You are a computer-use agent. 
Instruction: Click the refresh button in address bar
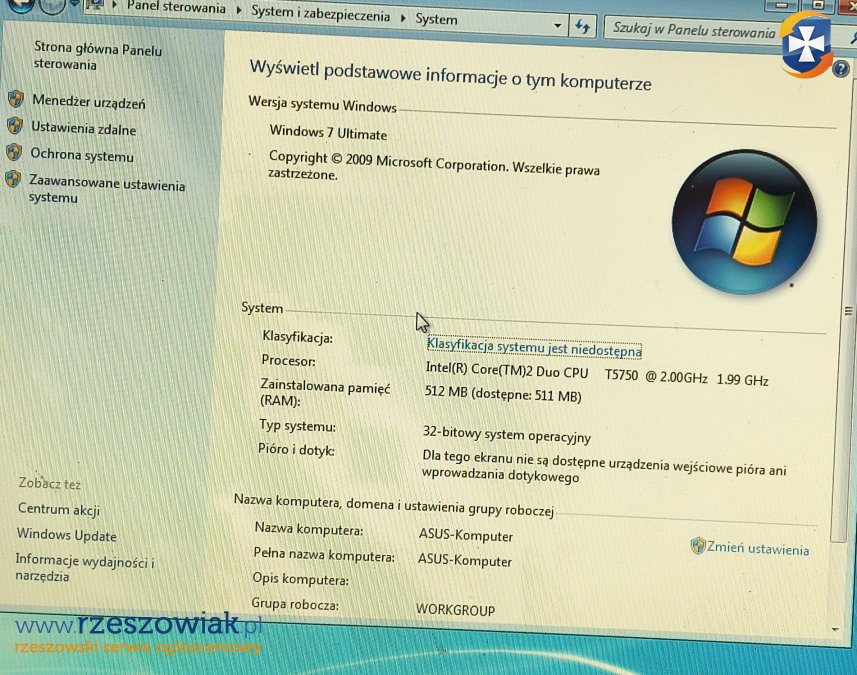(582, 25)
